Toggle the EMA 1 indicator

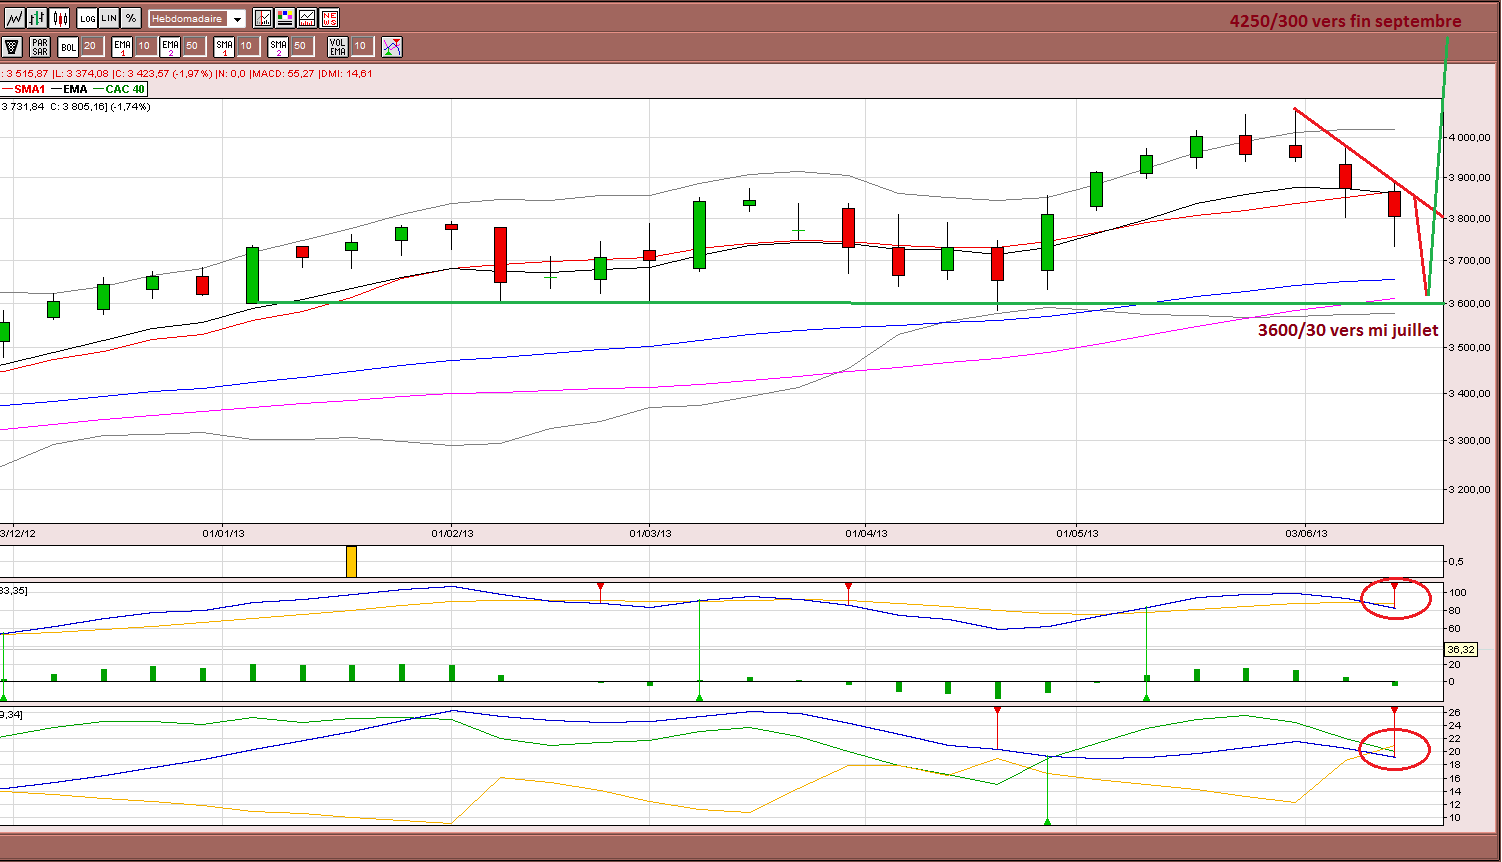click(122, 46)
